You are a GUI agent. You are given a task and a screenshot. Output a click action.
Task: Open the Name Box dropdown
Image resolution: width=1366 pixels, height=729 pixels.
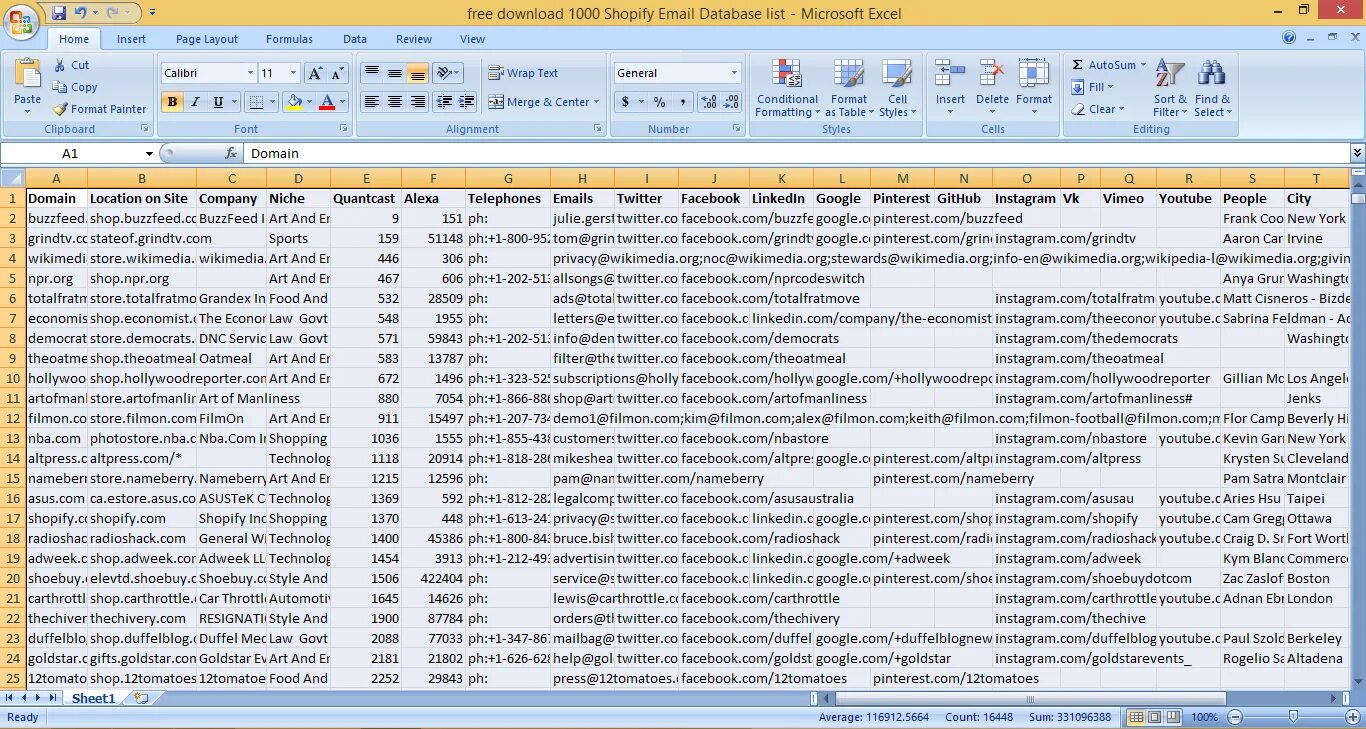[149, 153]
